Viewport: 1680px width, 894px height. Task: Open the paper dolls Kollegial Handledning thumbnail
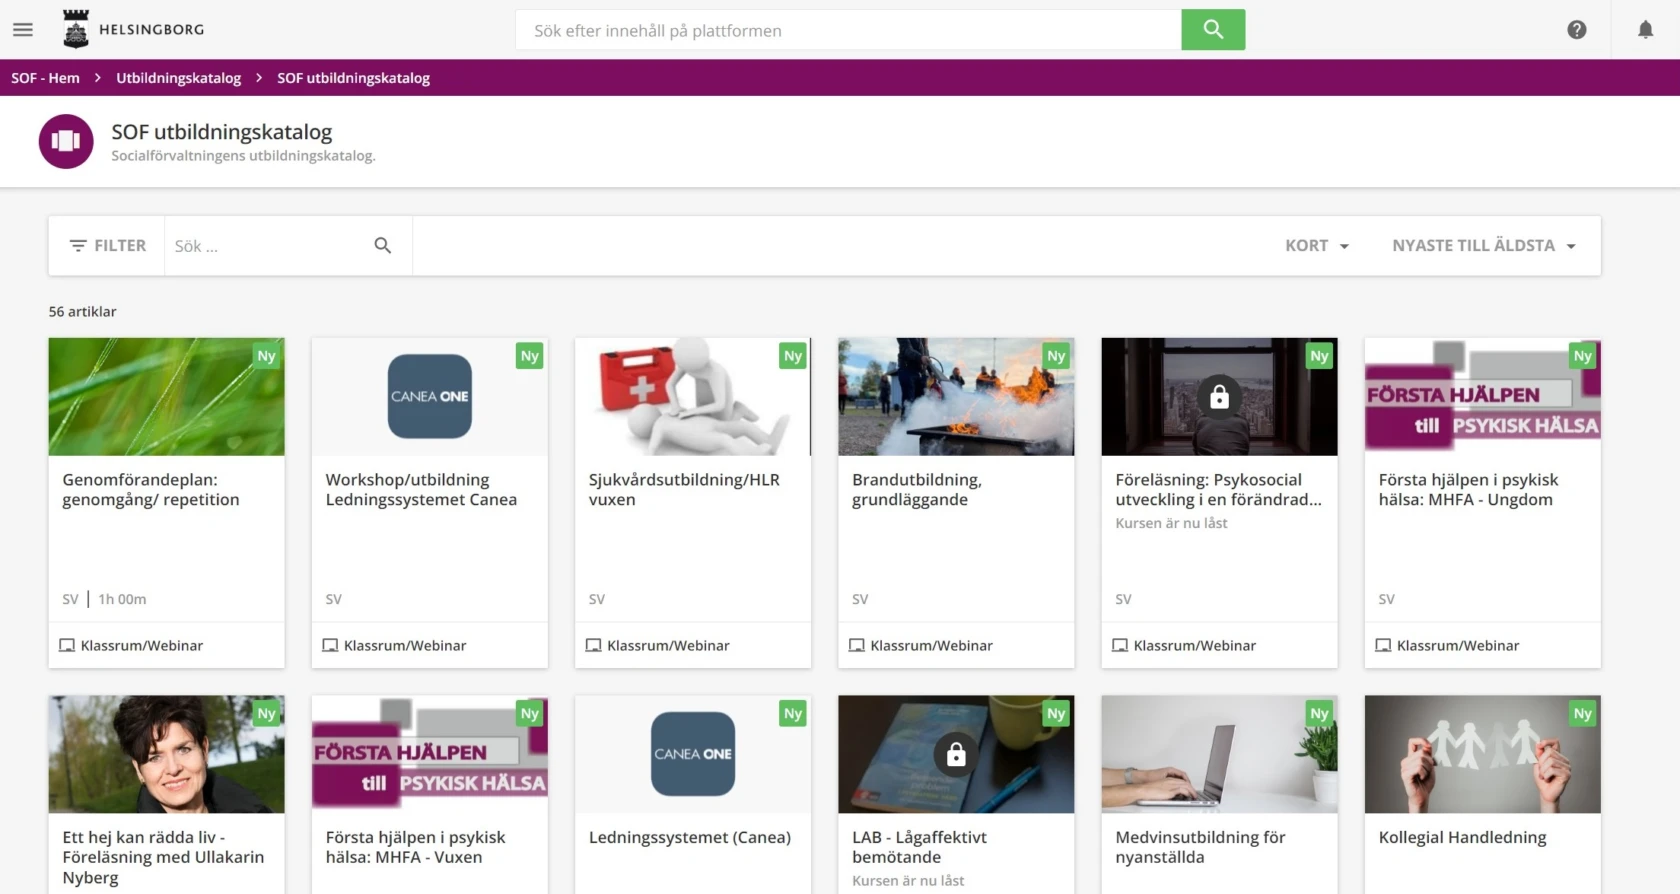click(x=1482, y=754)
